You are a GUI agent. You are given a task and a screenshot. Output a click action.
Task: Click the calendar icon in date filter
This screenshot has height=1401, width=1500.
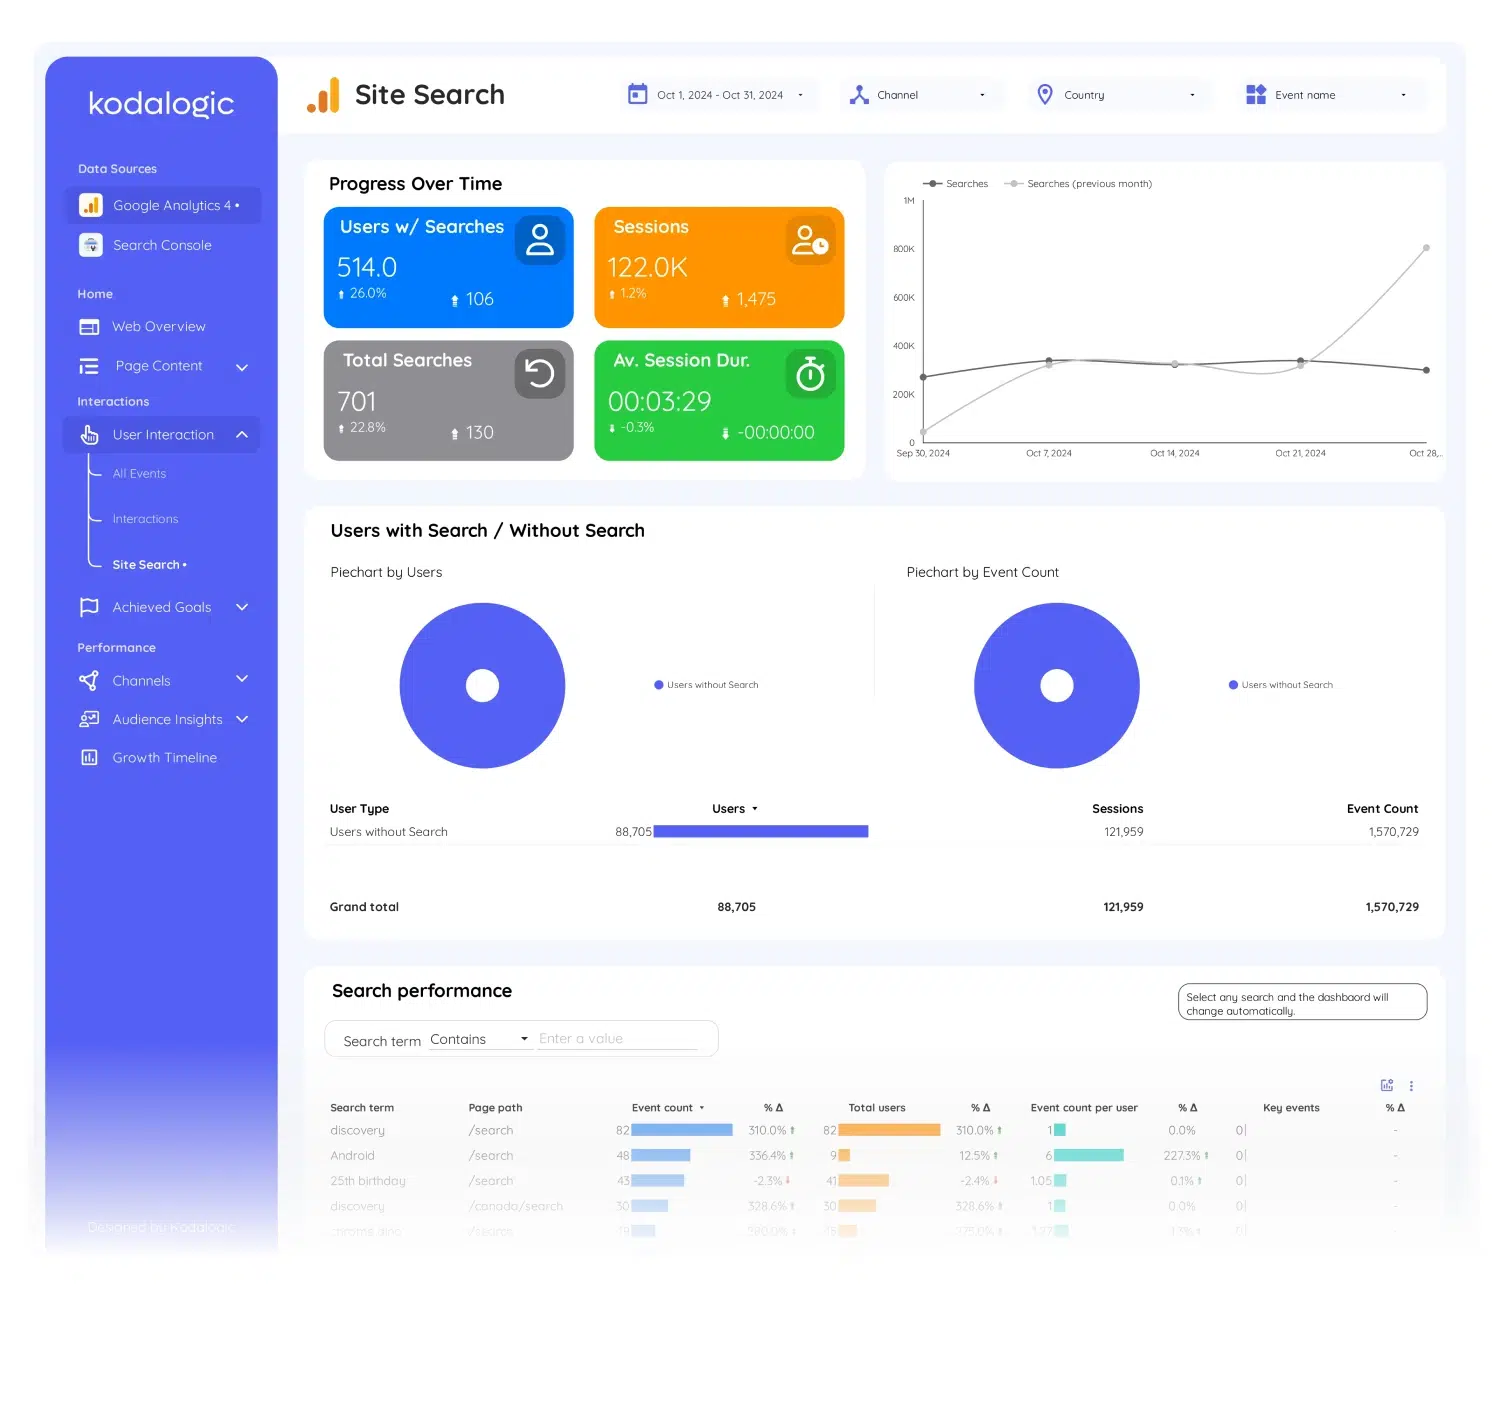point(637,94)
